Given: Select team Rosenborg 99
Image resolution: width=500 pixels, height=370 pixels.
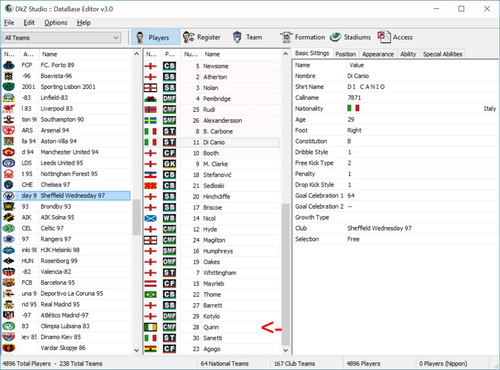Looking at the screenshot, I should [67, 261].
